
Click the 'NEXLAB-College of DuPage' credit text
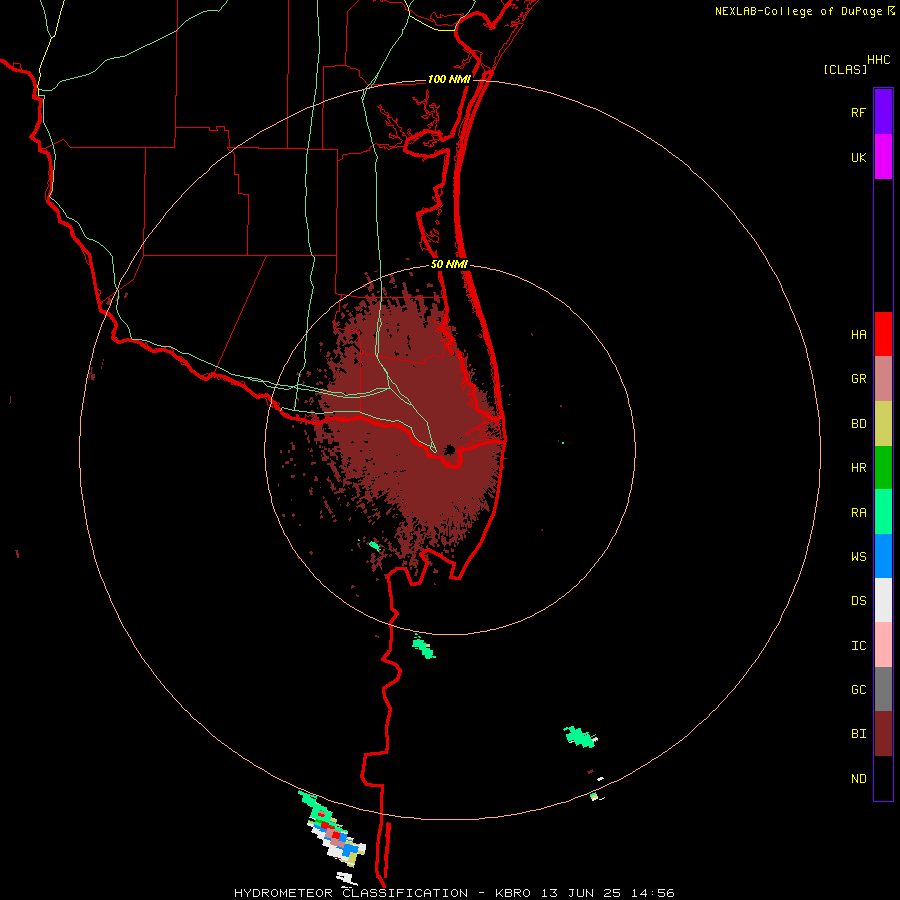[x=798, y=11]
